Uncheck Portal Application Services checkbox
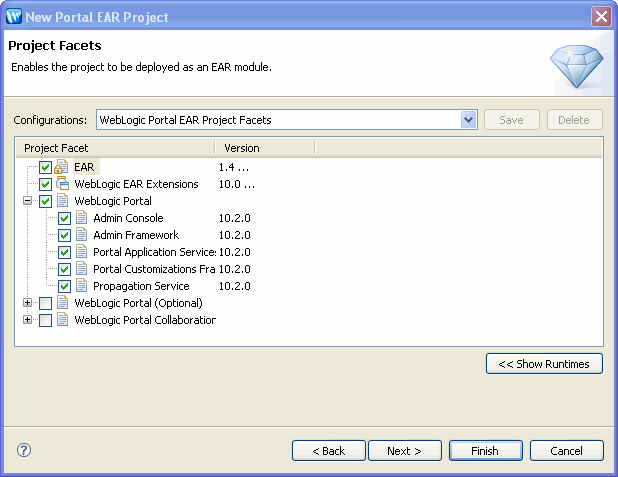Viewport: 618px width, 477px height. pyautogui.click(x=64, y=252)
